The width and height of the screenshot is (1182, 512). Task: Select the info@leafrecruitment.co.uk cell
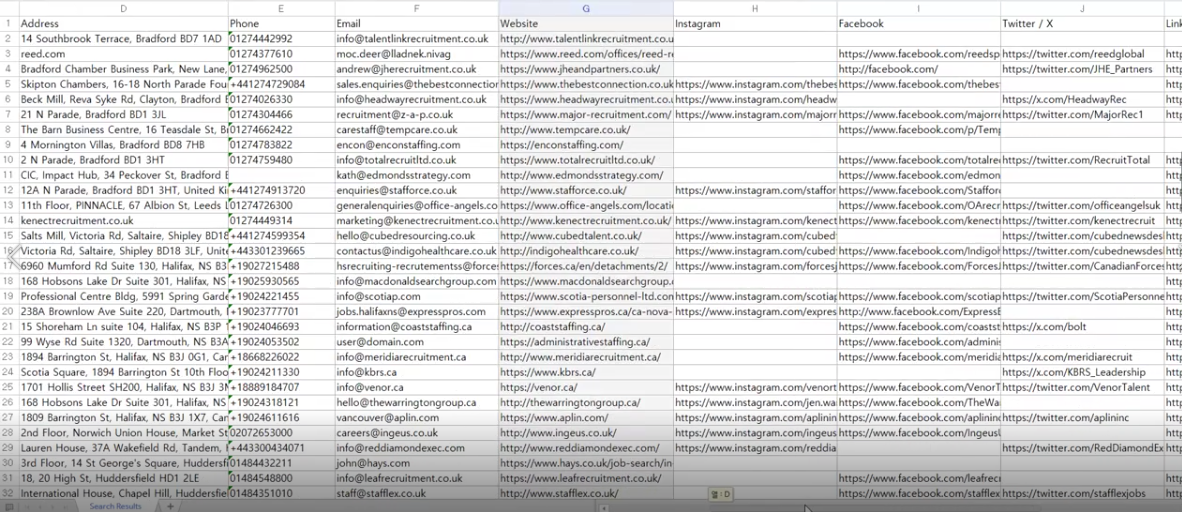pos(416,478)
